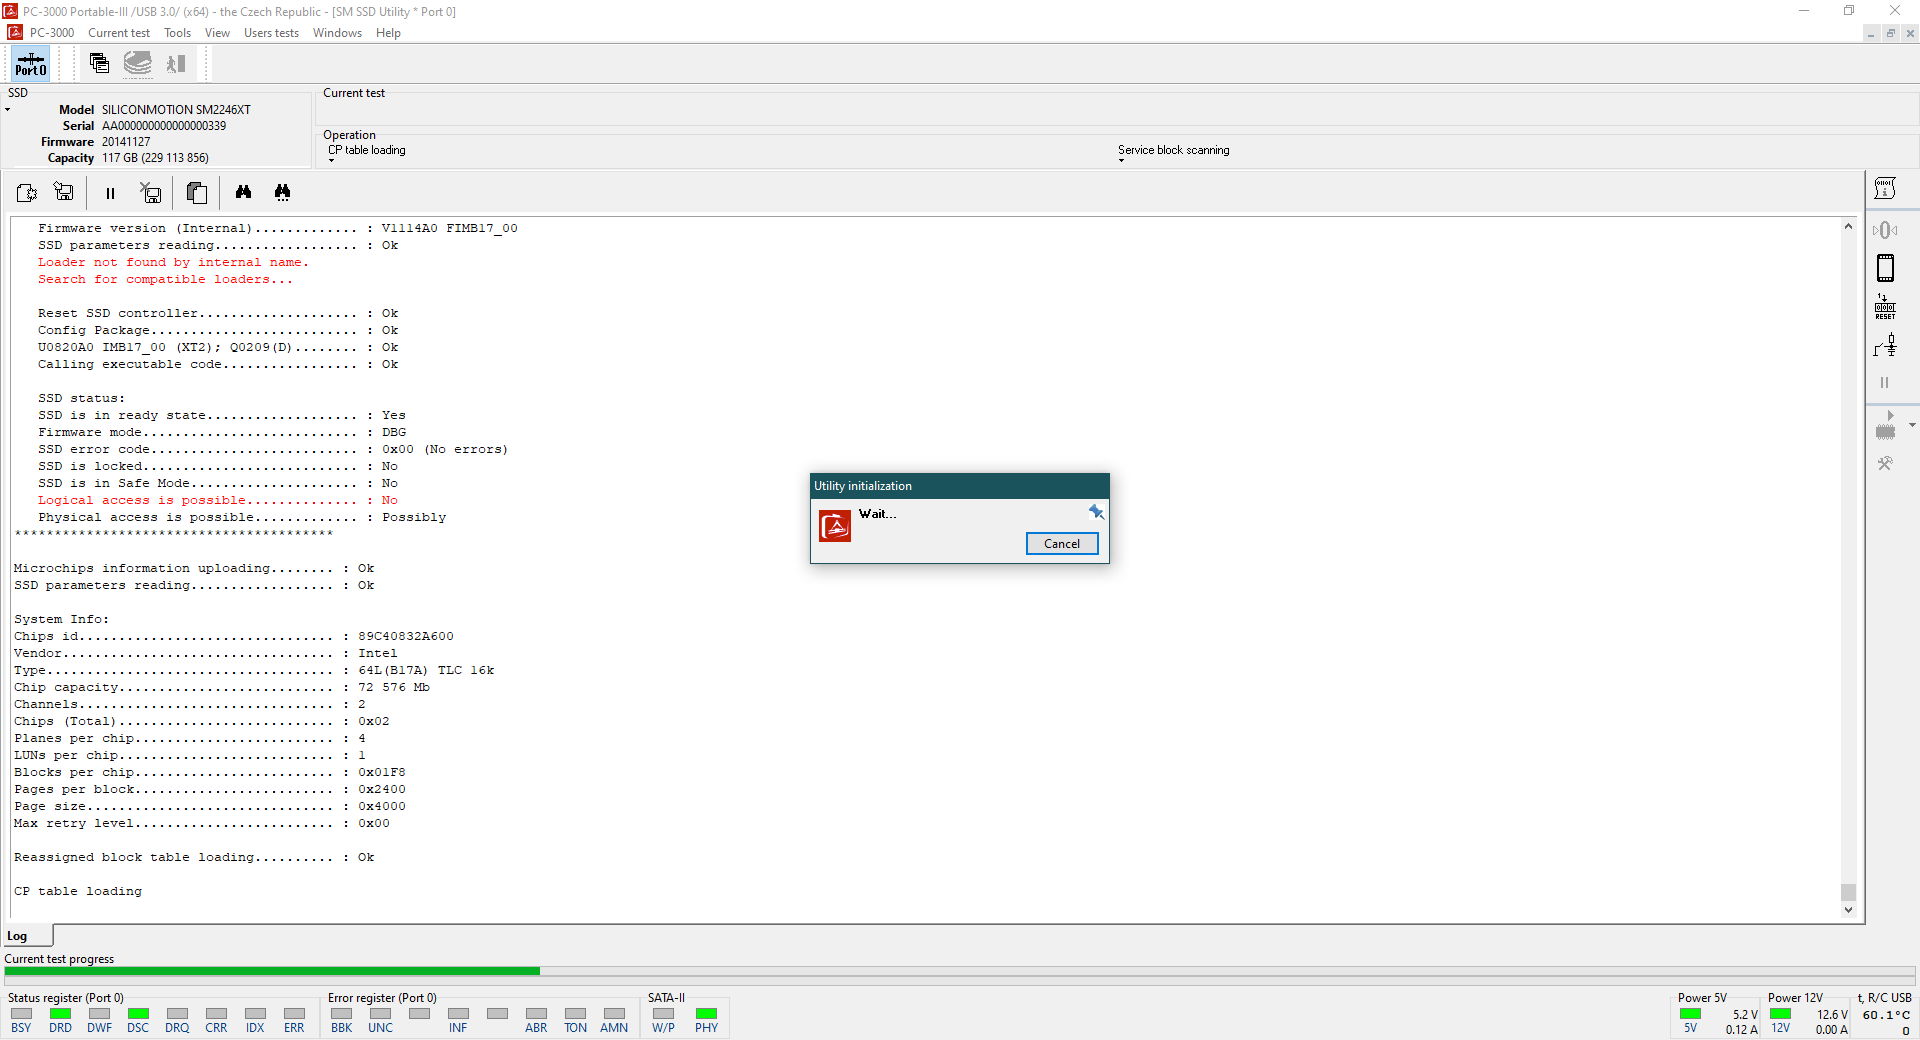1920x1040 pixels.
Task: Click the binary info scroll icon
Action: click(1885, 188)
